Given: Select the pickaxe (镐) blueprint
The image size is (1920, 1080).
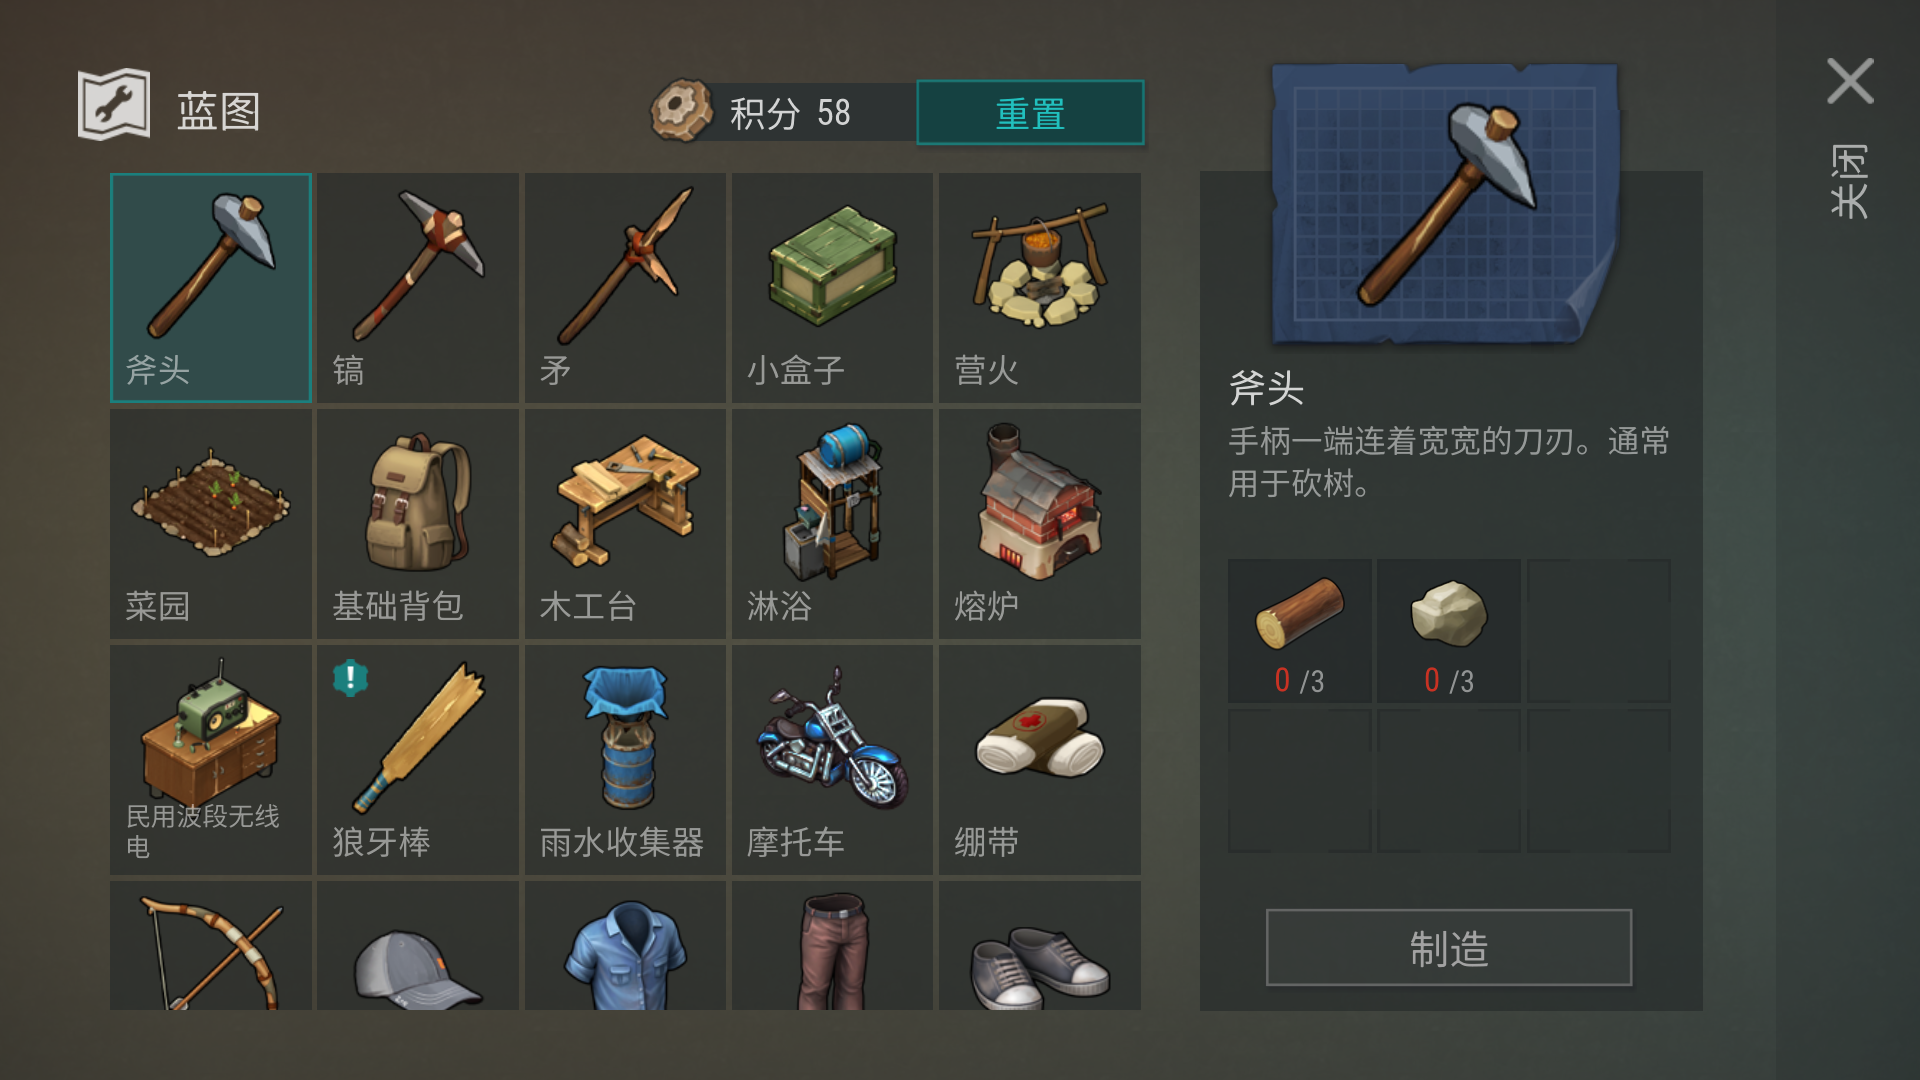Looking at the screenshot, I should [x=418, y=288].
